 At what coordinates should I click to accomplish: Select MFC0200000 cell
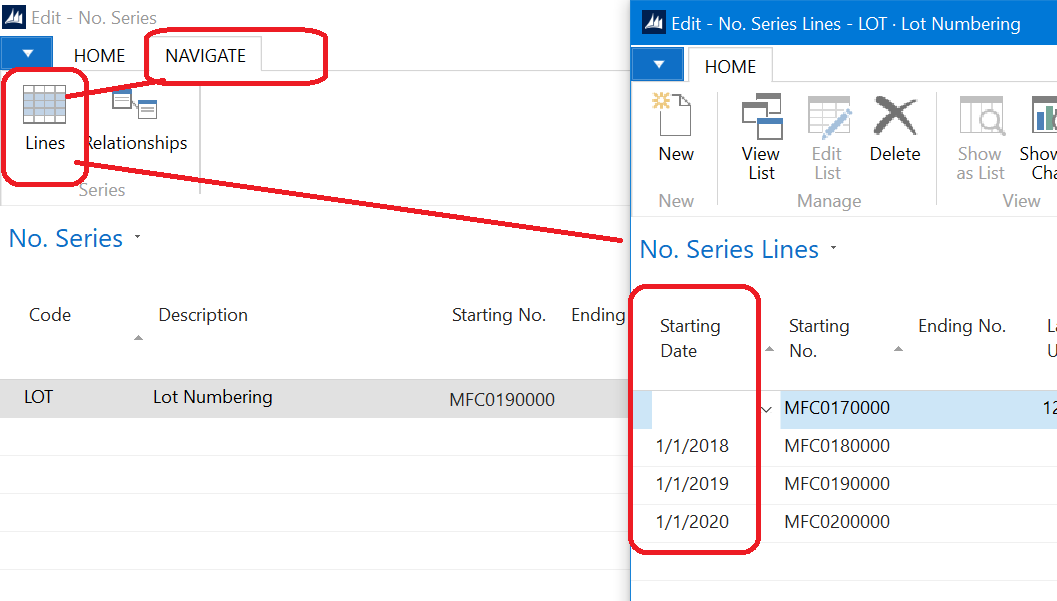837,521
